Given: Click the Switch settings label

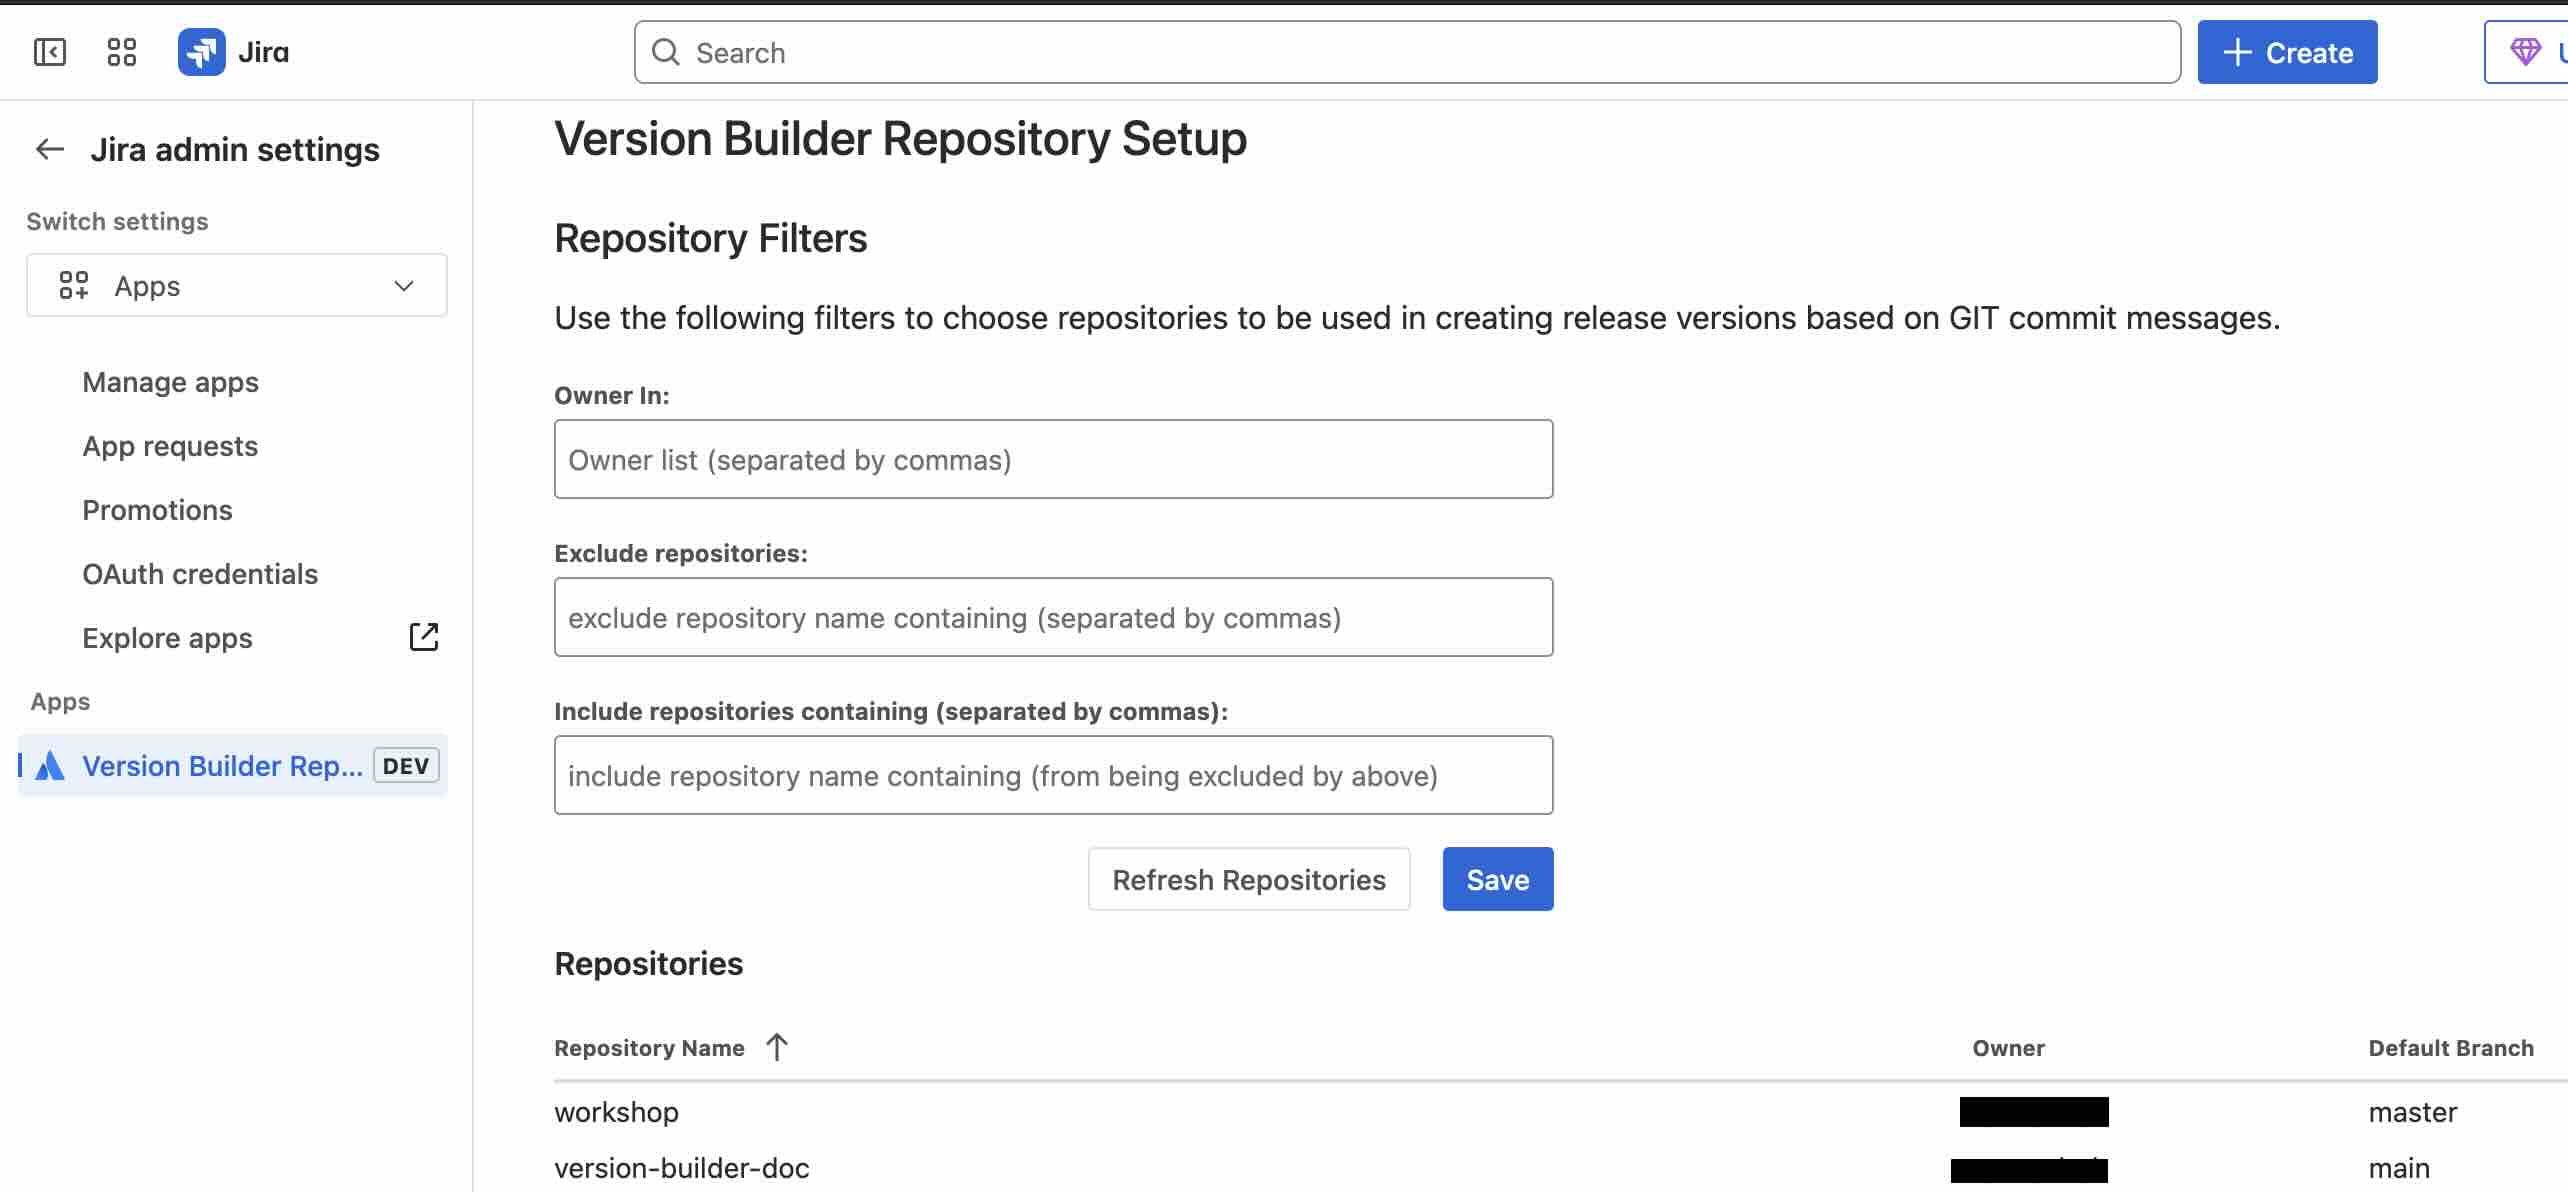Looking at the screenshot, I should [x=117, y=221].
